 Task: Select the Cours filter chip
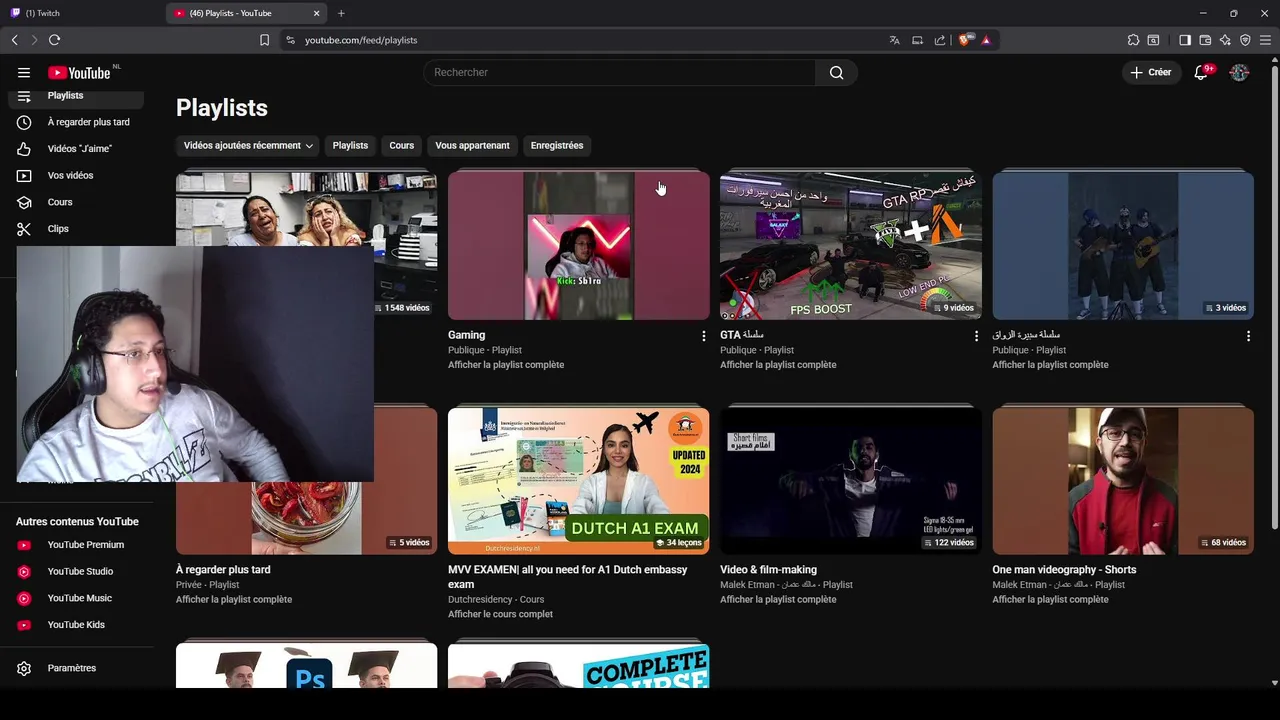click(401, 146)
